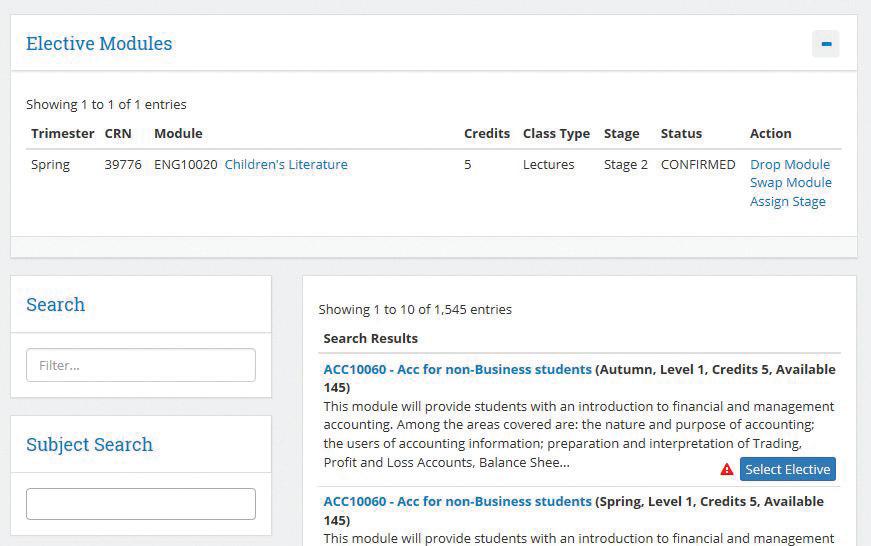Sort by the Trimester column header
Viewport: 871px width, 546px height.
[62, 134]
